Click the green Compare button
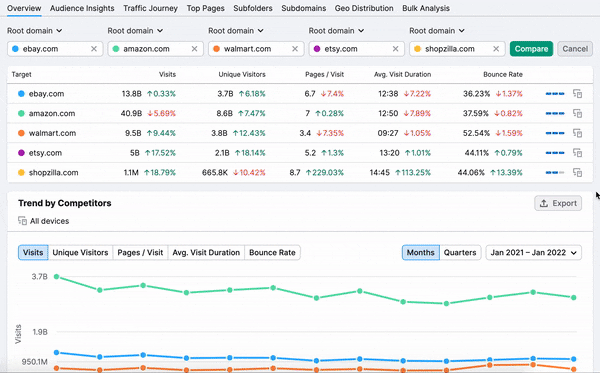Viewport: 600px width, 373px height. click(531, 49)
